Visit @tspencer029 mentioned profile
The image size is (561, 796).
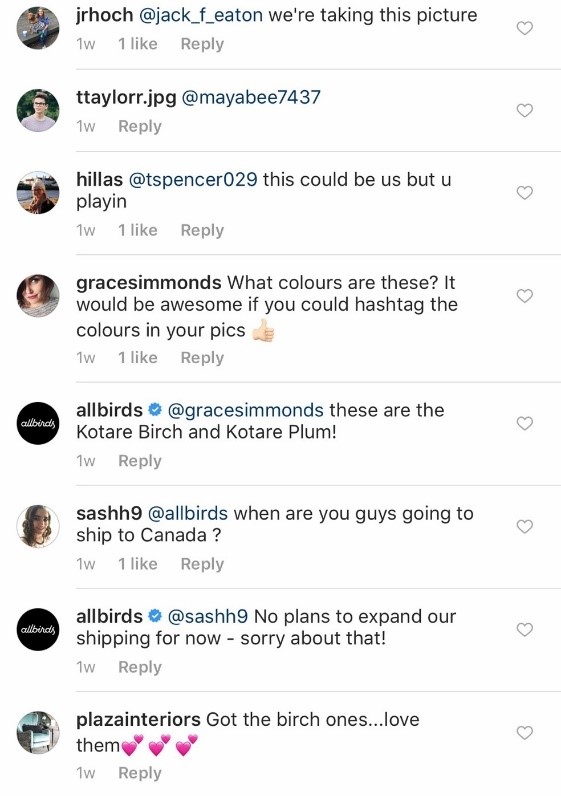click(193, 180)
